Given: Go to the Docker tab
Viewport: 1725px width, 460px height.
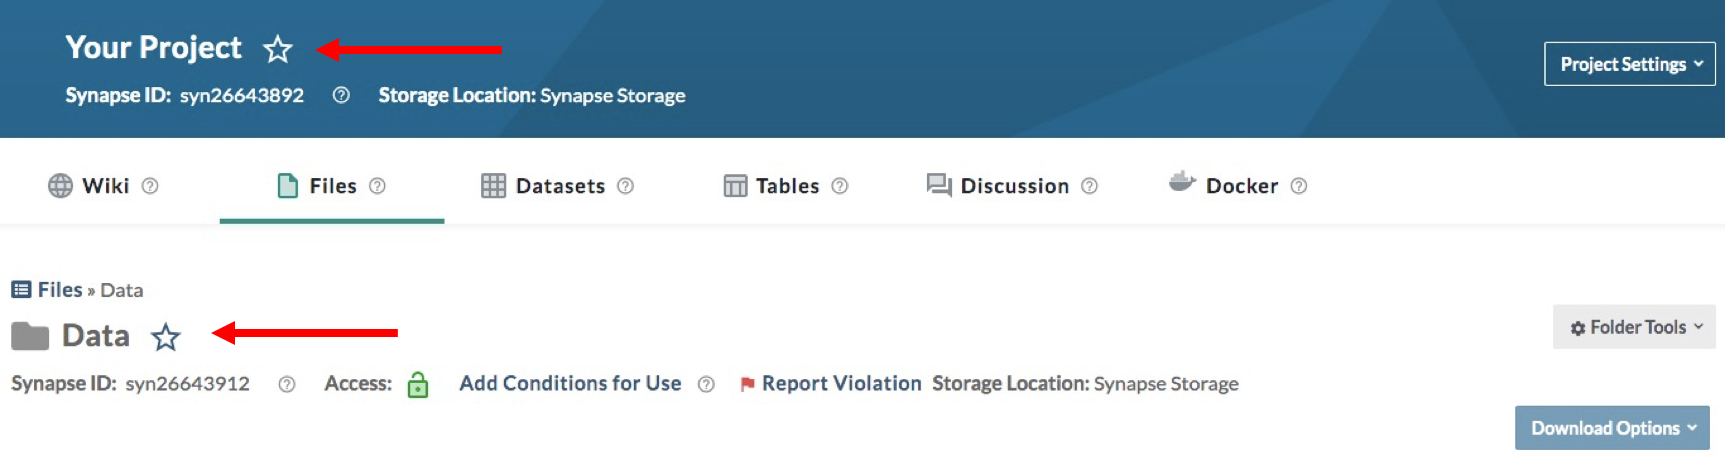Looking at the screenshot, I should [1240, 186].
